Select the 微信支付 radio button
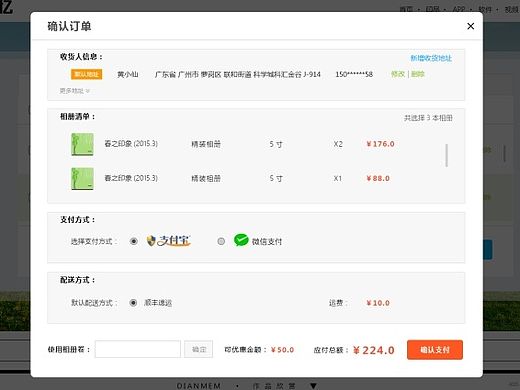This screenshot has width=520, height=390. 221,241
